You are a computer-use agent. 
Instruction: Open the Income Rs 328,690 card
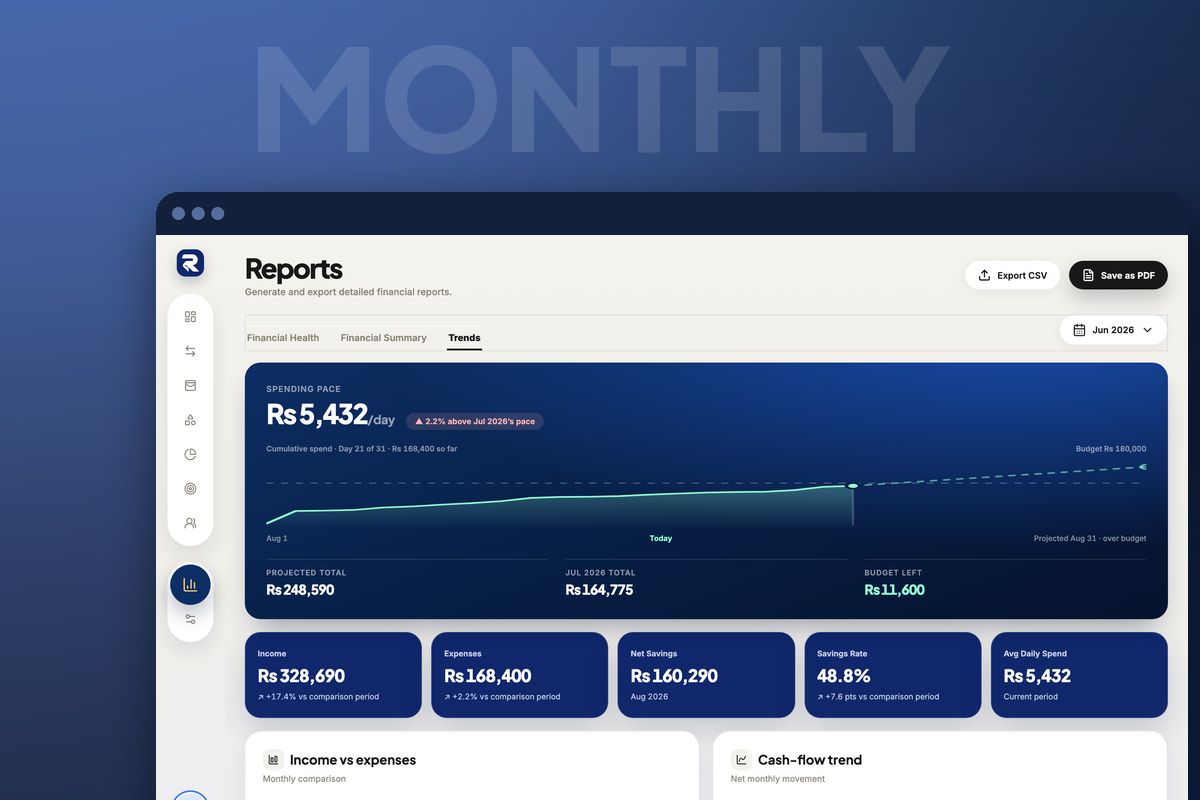[x=333, y=675]
